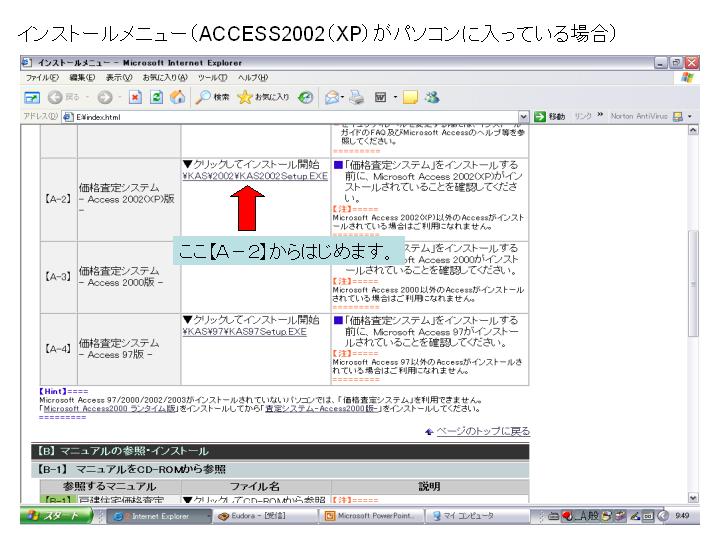Click the Forward arrow toolbar button

click(x=105, y=97)
